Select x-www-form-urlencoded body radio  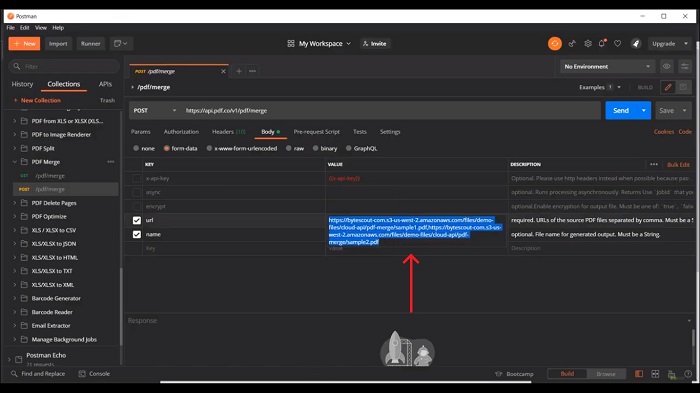tap(209, 148)
